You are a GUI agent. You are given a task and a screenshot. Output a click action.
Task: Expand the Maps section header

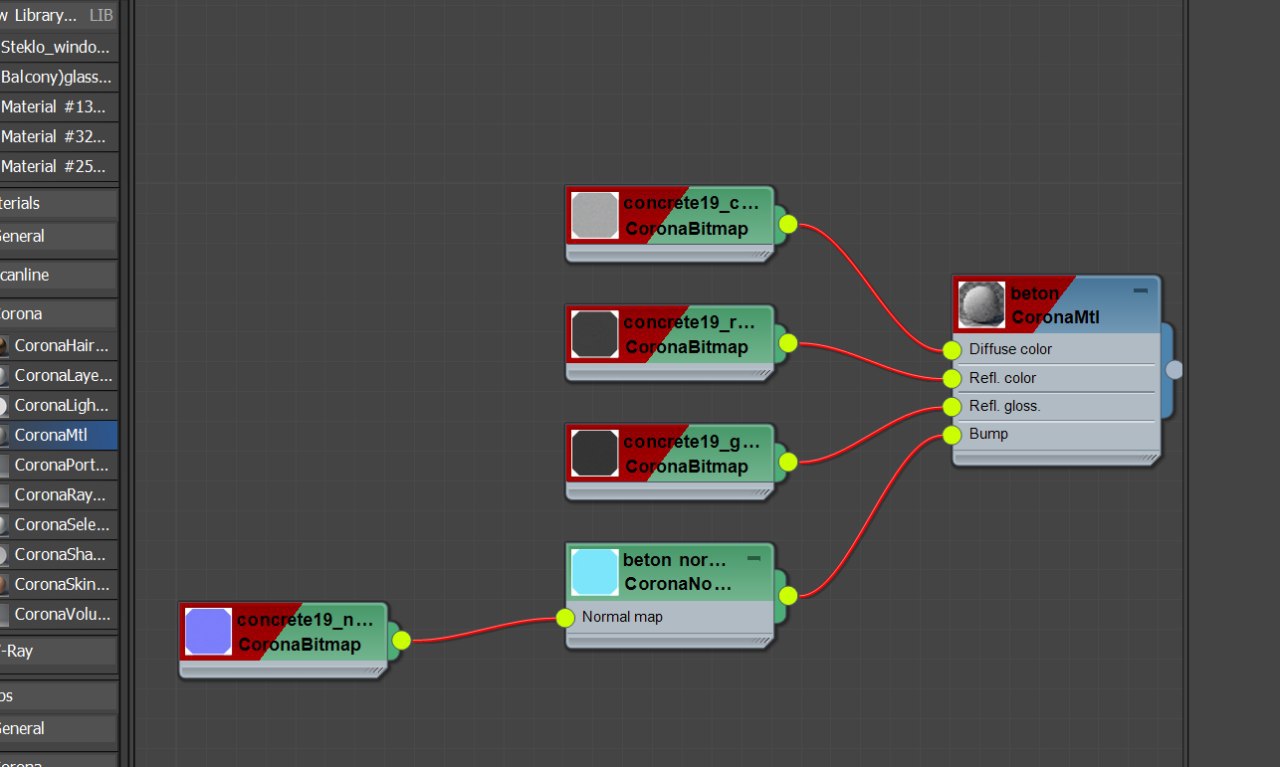[58, 696]
